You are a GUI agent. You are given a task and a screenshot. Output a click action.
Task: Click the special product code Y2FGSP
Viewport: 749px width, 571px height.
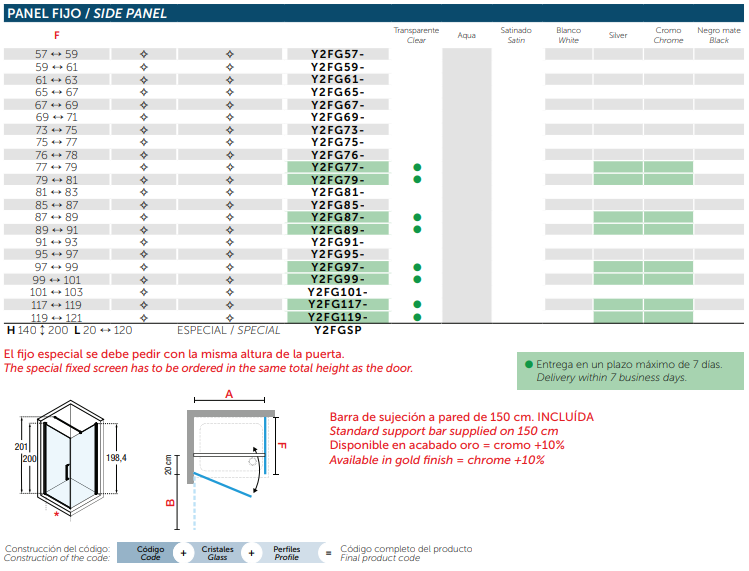tap(338, 329)
